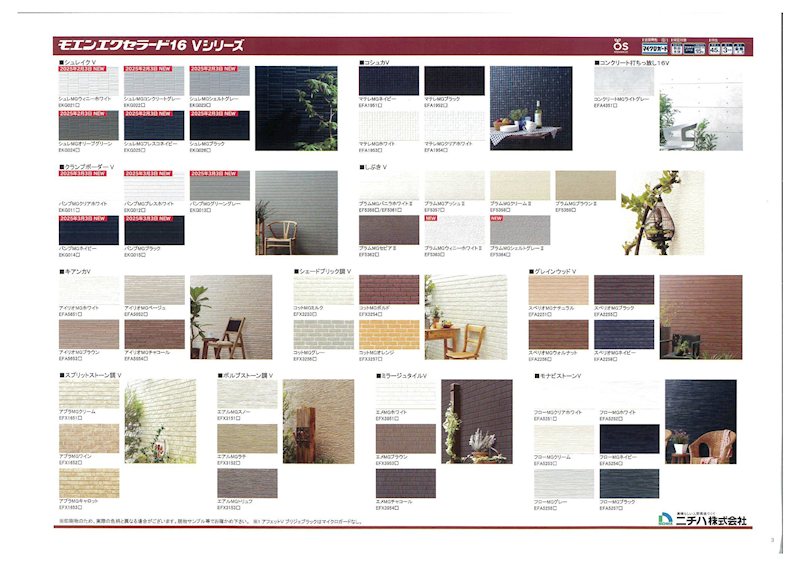Select the プラムMGシェルトグレーⅡ swatch
This screenshot has width=800, height=566.
(520, 230)
